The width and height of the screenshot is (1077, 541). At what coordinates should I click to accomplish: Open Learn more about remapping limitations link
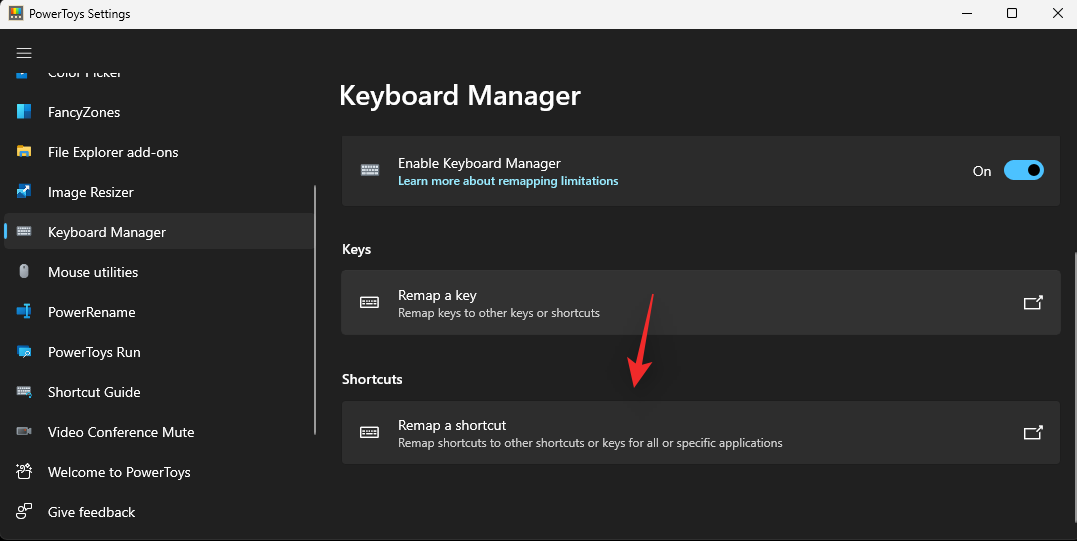pyautogui.click(x=508, y=181)
